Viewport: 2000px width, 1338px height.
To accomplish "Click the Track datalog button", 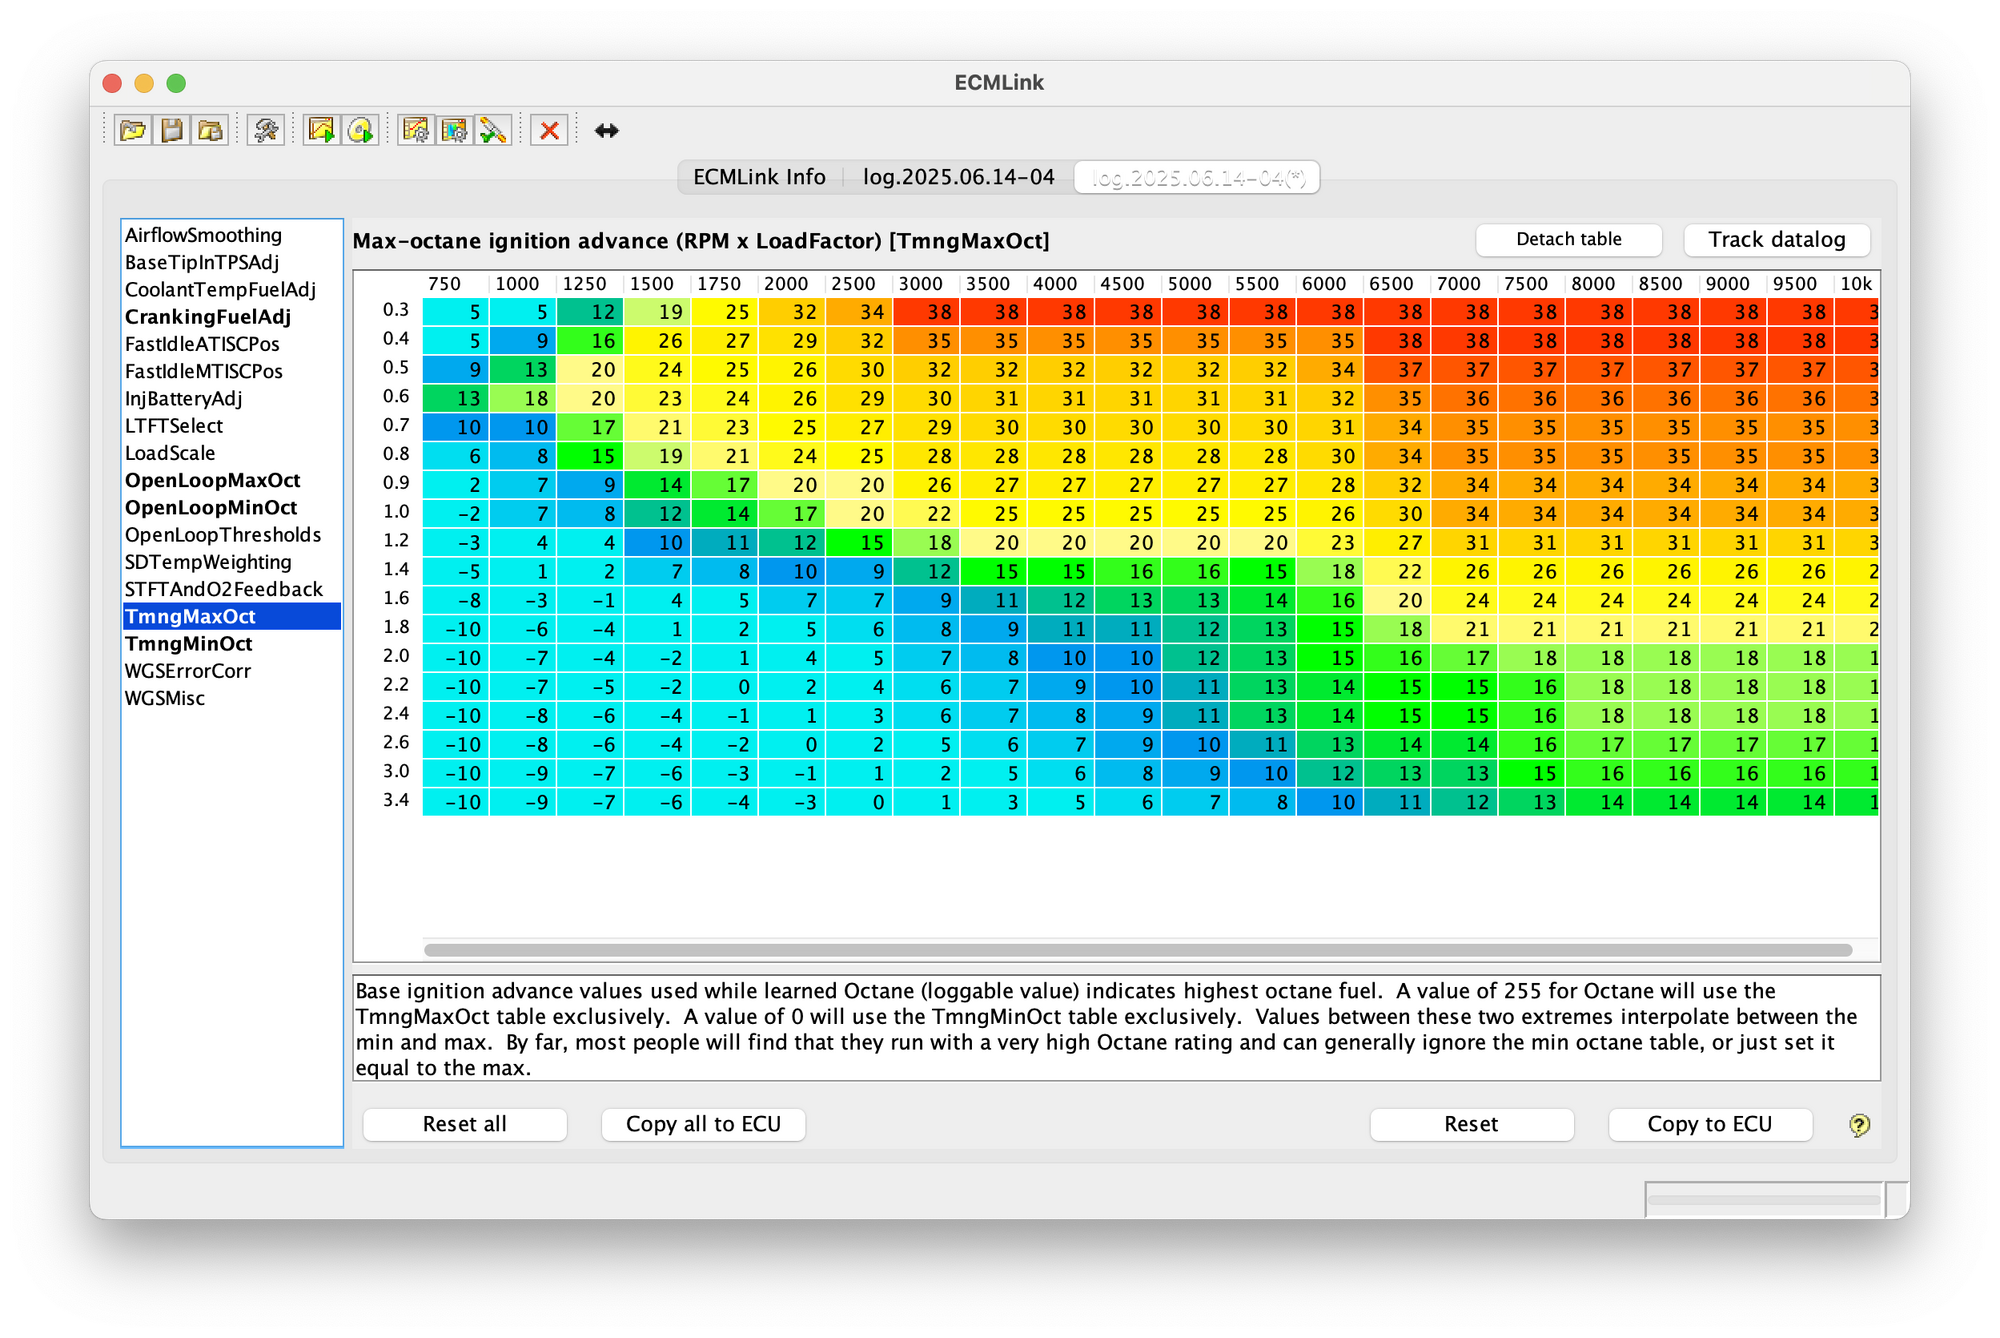I will click(x=1776, y=239).
